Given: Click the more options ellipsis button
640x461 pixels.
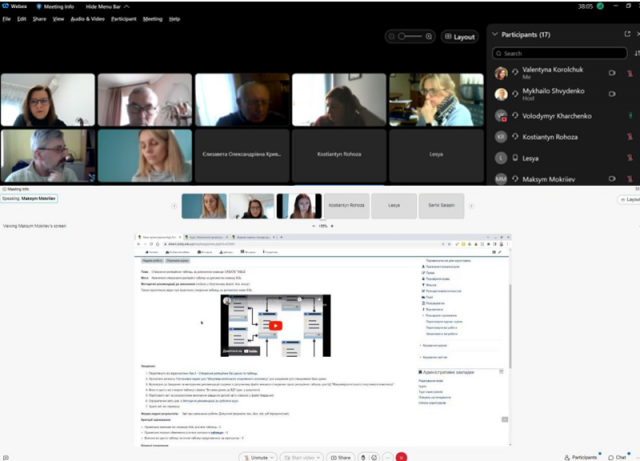Looking at the screenshot, I should (x=388, y=457).
